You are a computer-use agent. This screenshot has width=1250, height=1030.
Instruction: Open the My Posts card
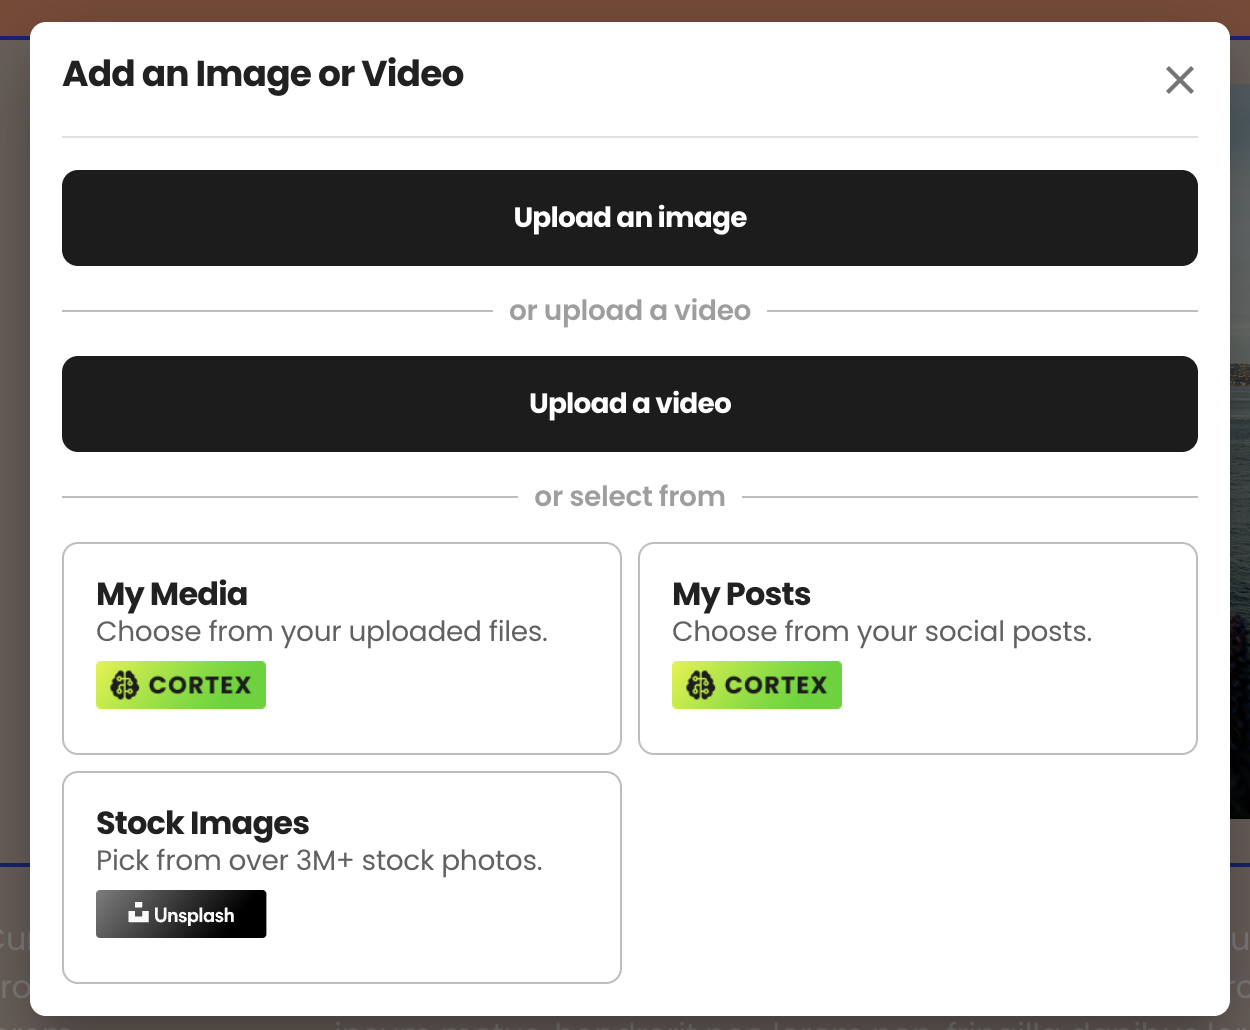pyautogui.click(x=918, y=648)
